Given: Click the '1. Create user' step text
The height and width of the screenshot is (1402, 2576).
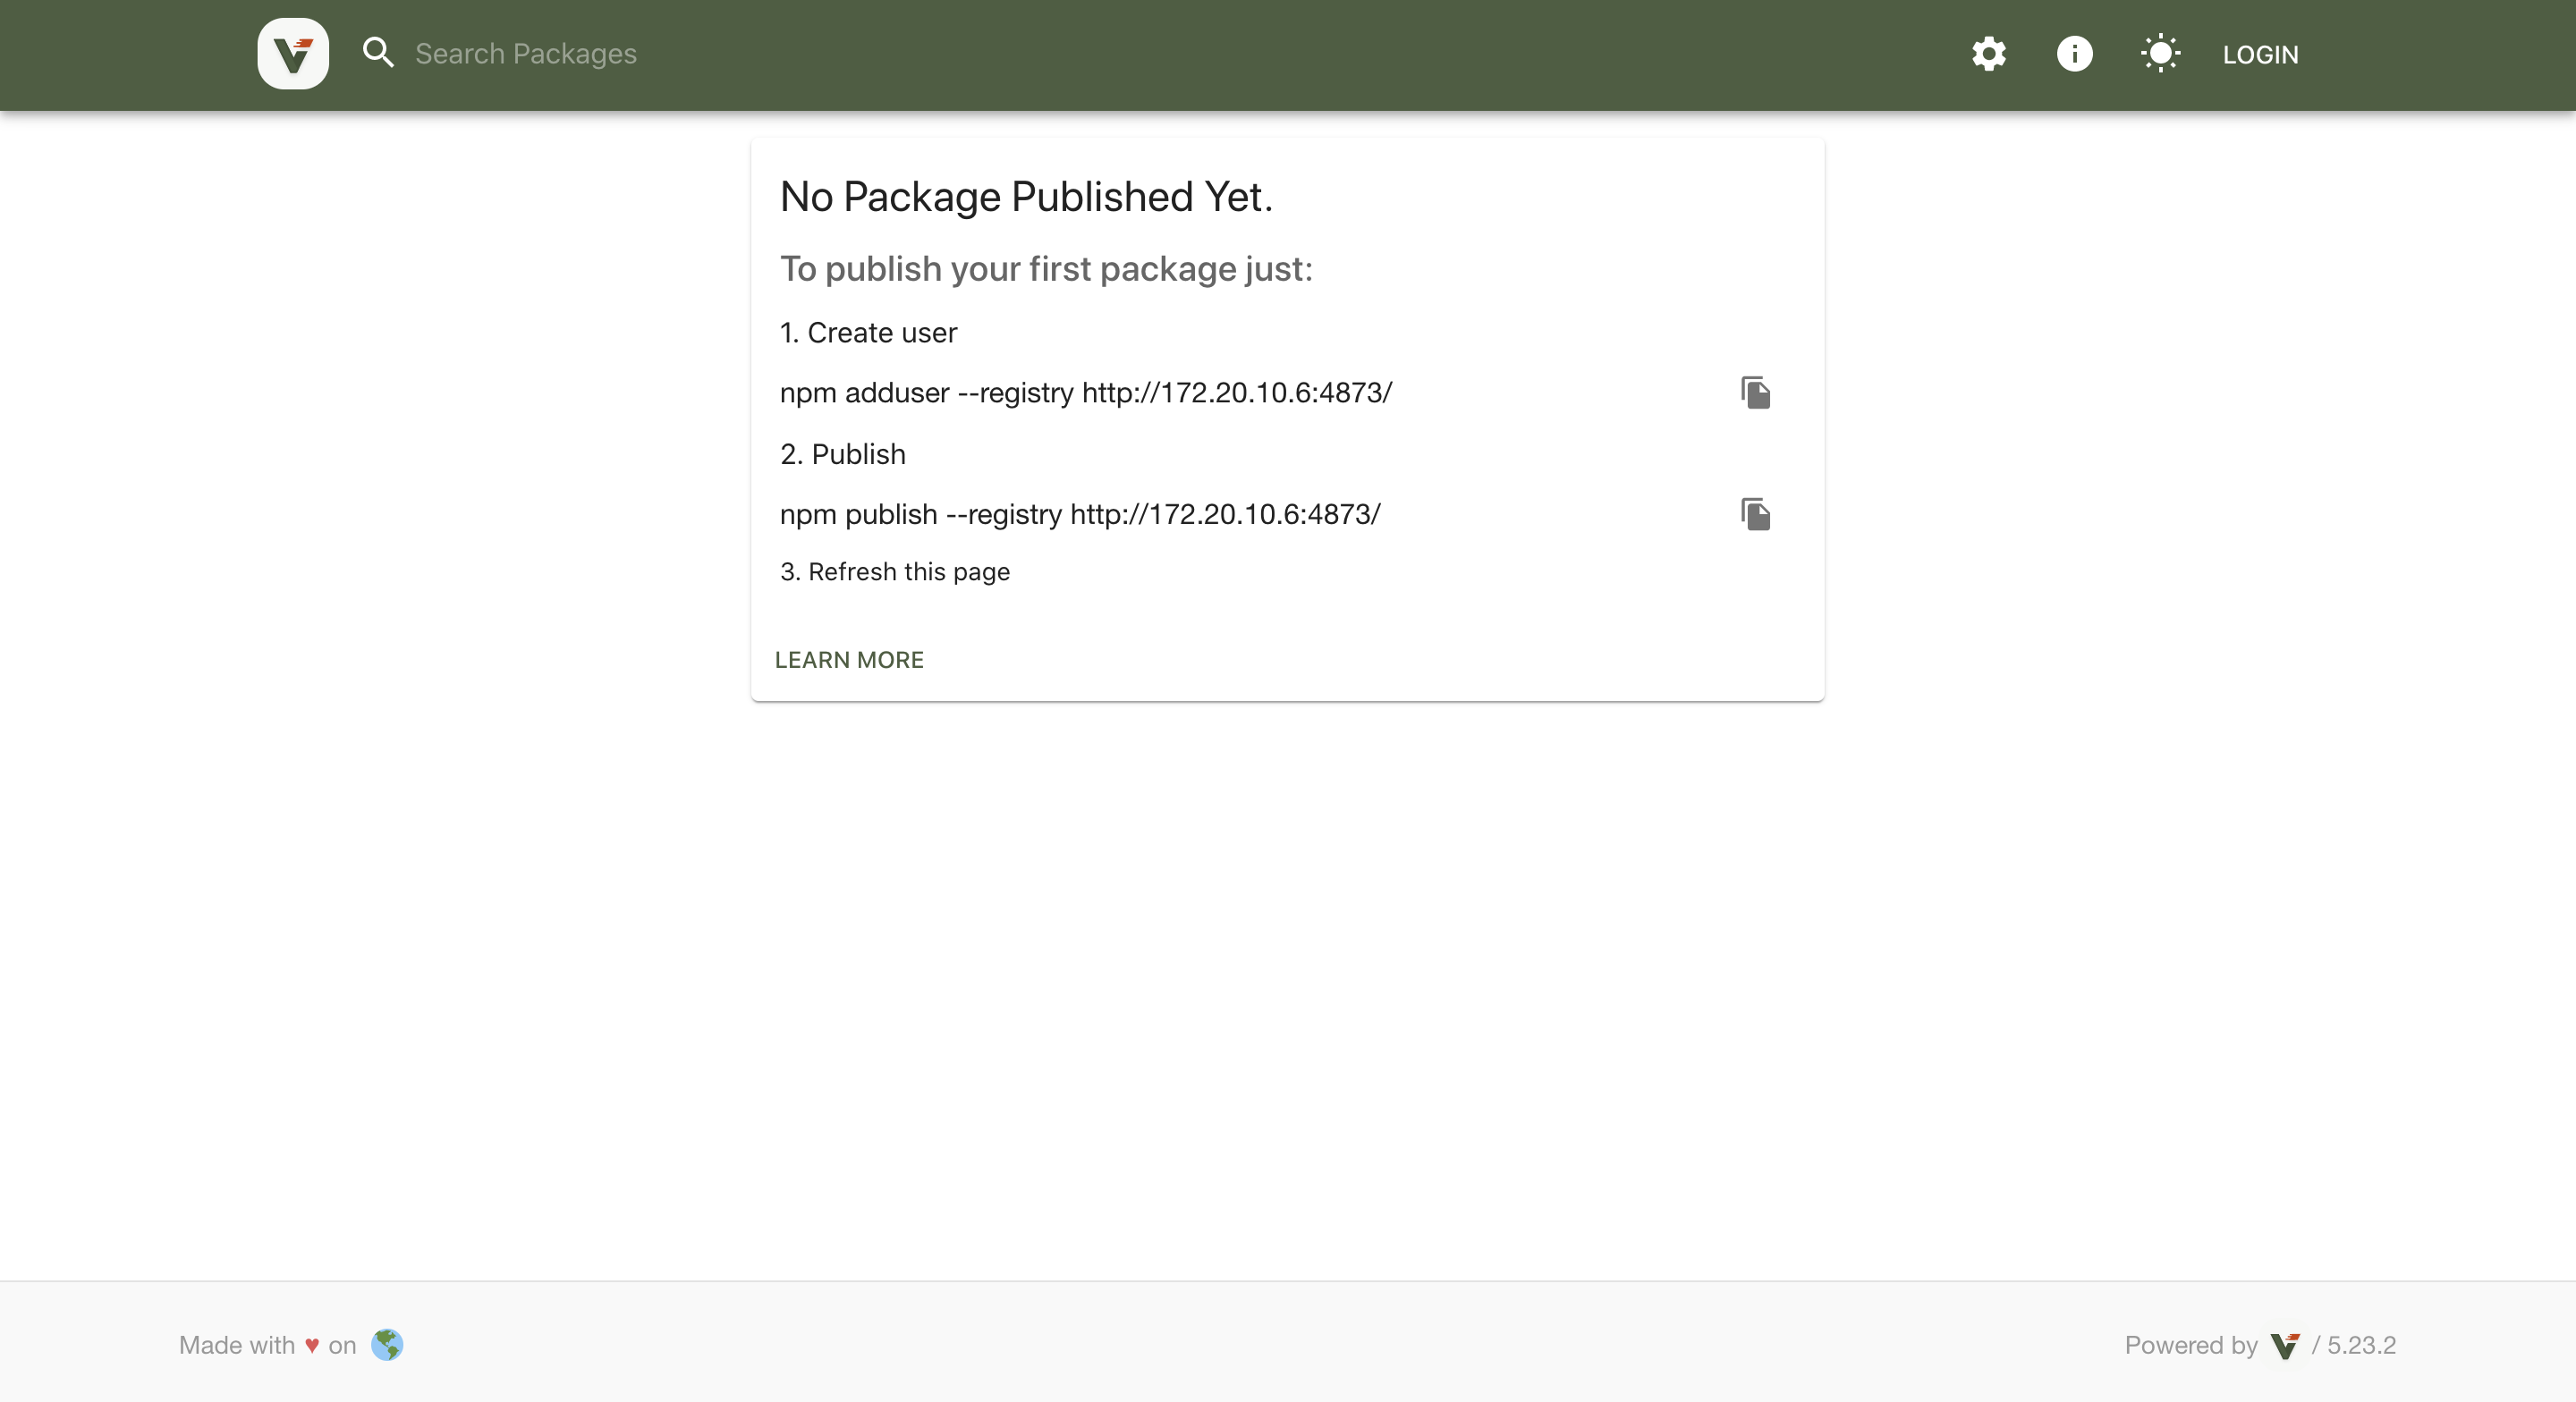Looking at the screenshot, I should coord(868,333).
